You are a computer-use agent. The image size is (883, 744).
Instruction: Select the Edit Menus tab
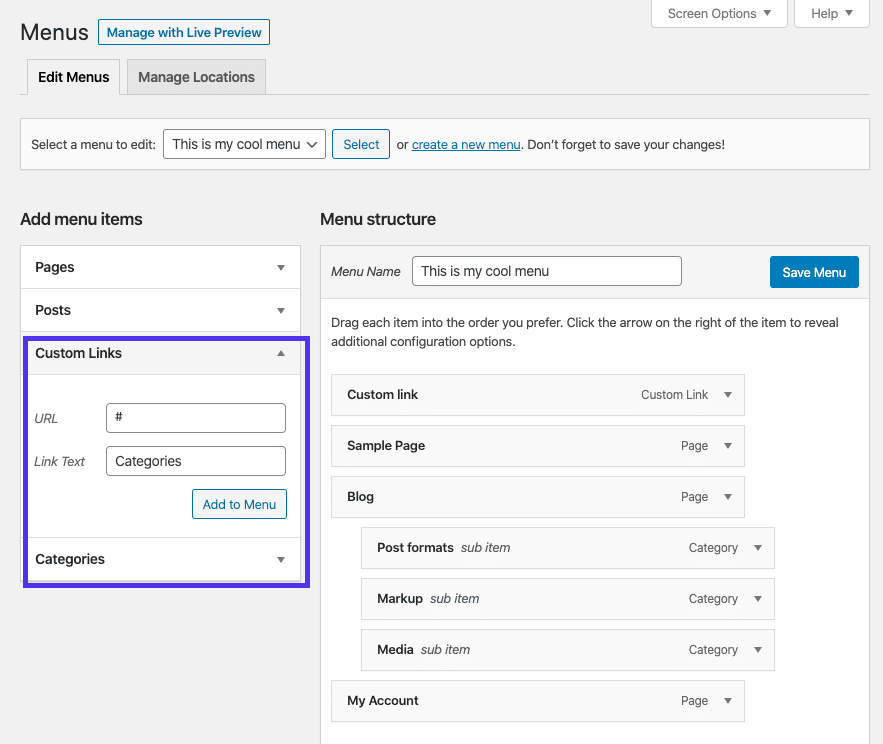(x=73, y=77)
